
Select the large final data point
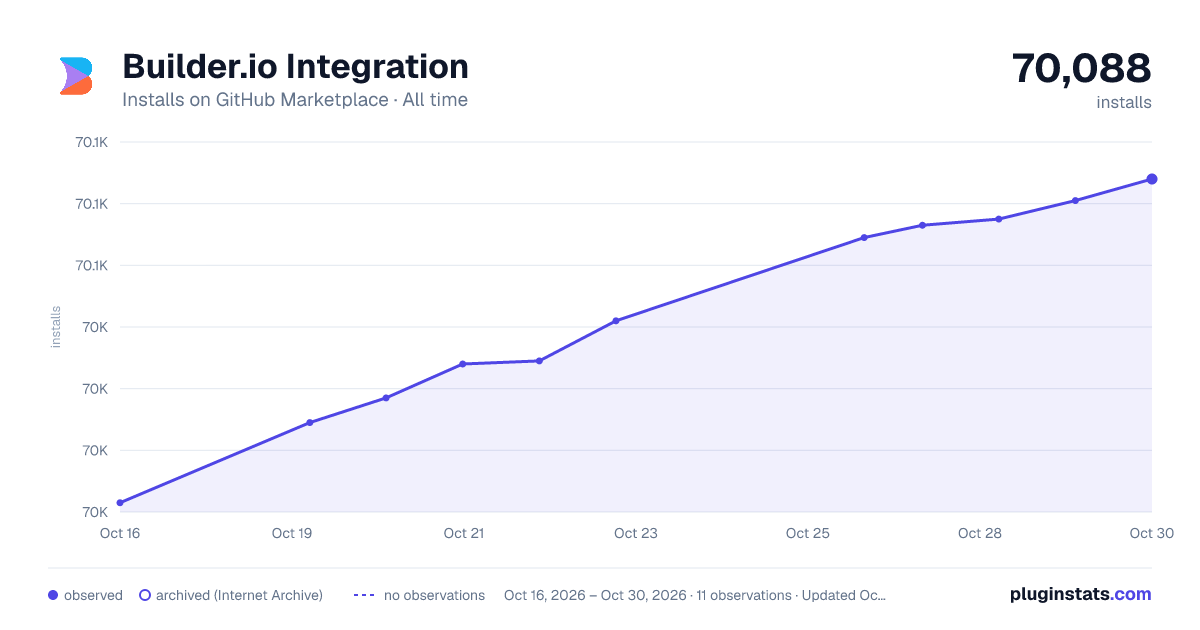coord(1152,179)
